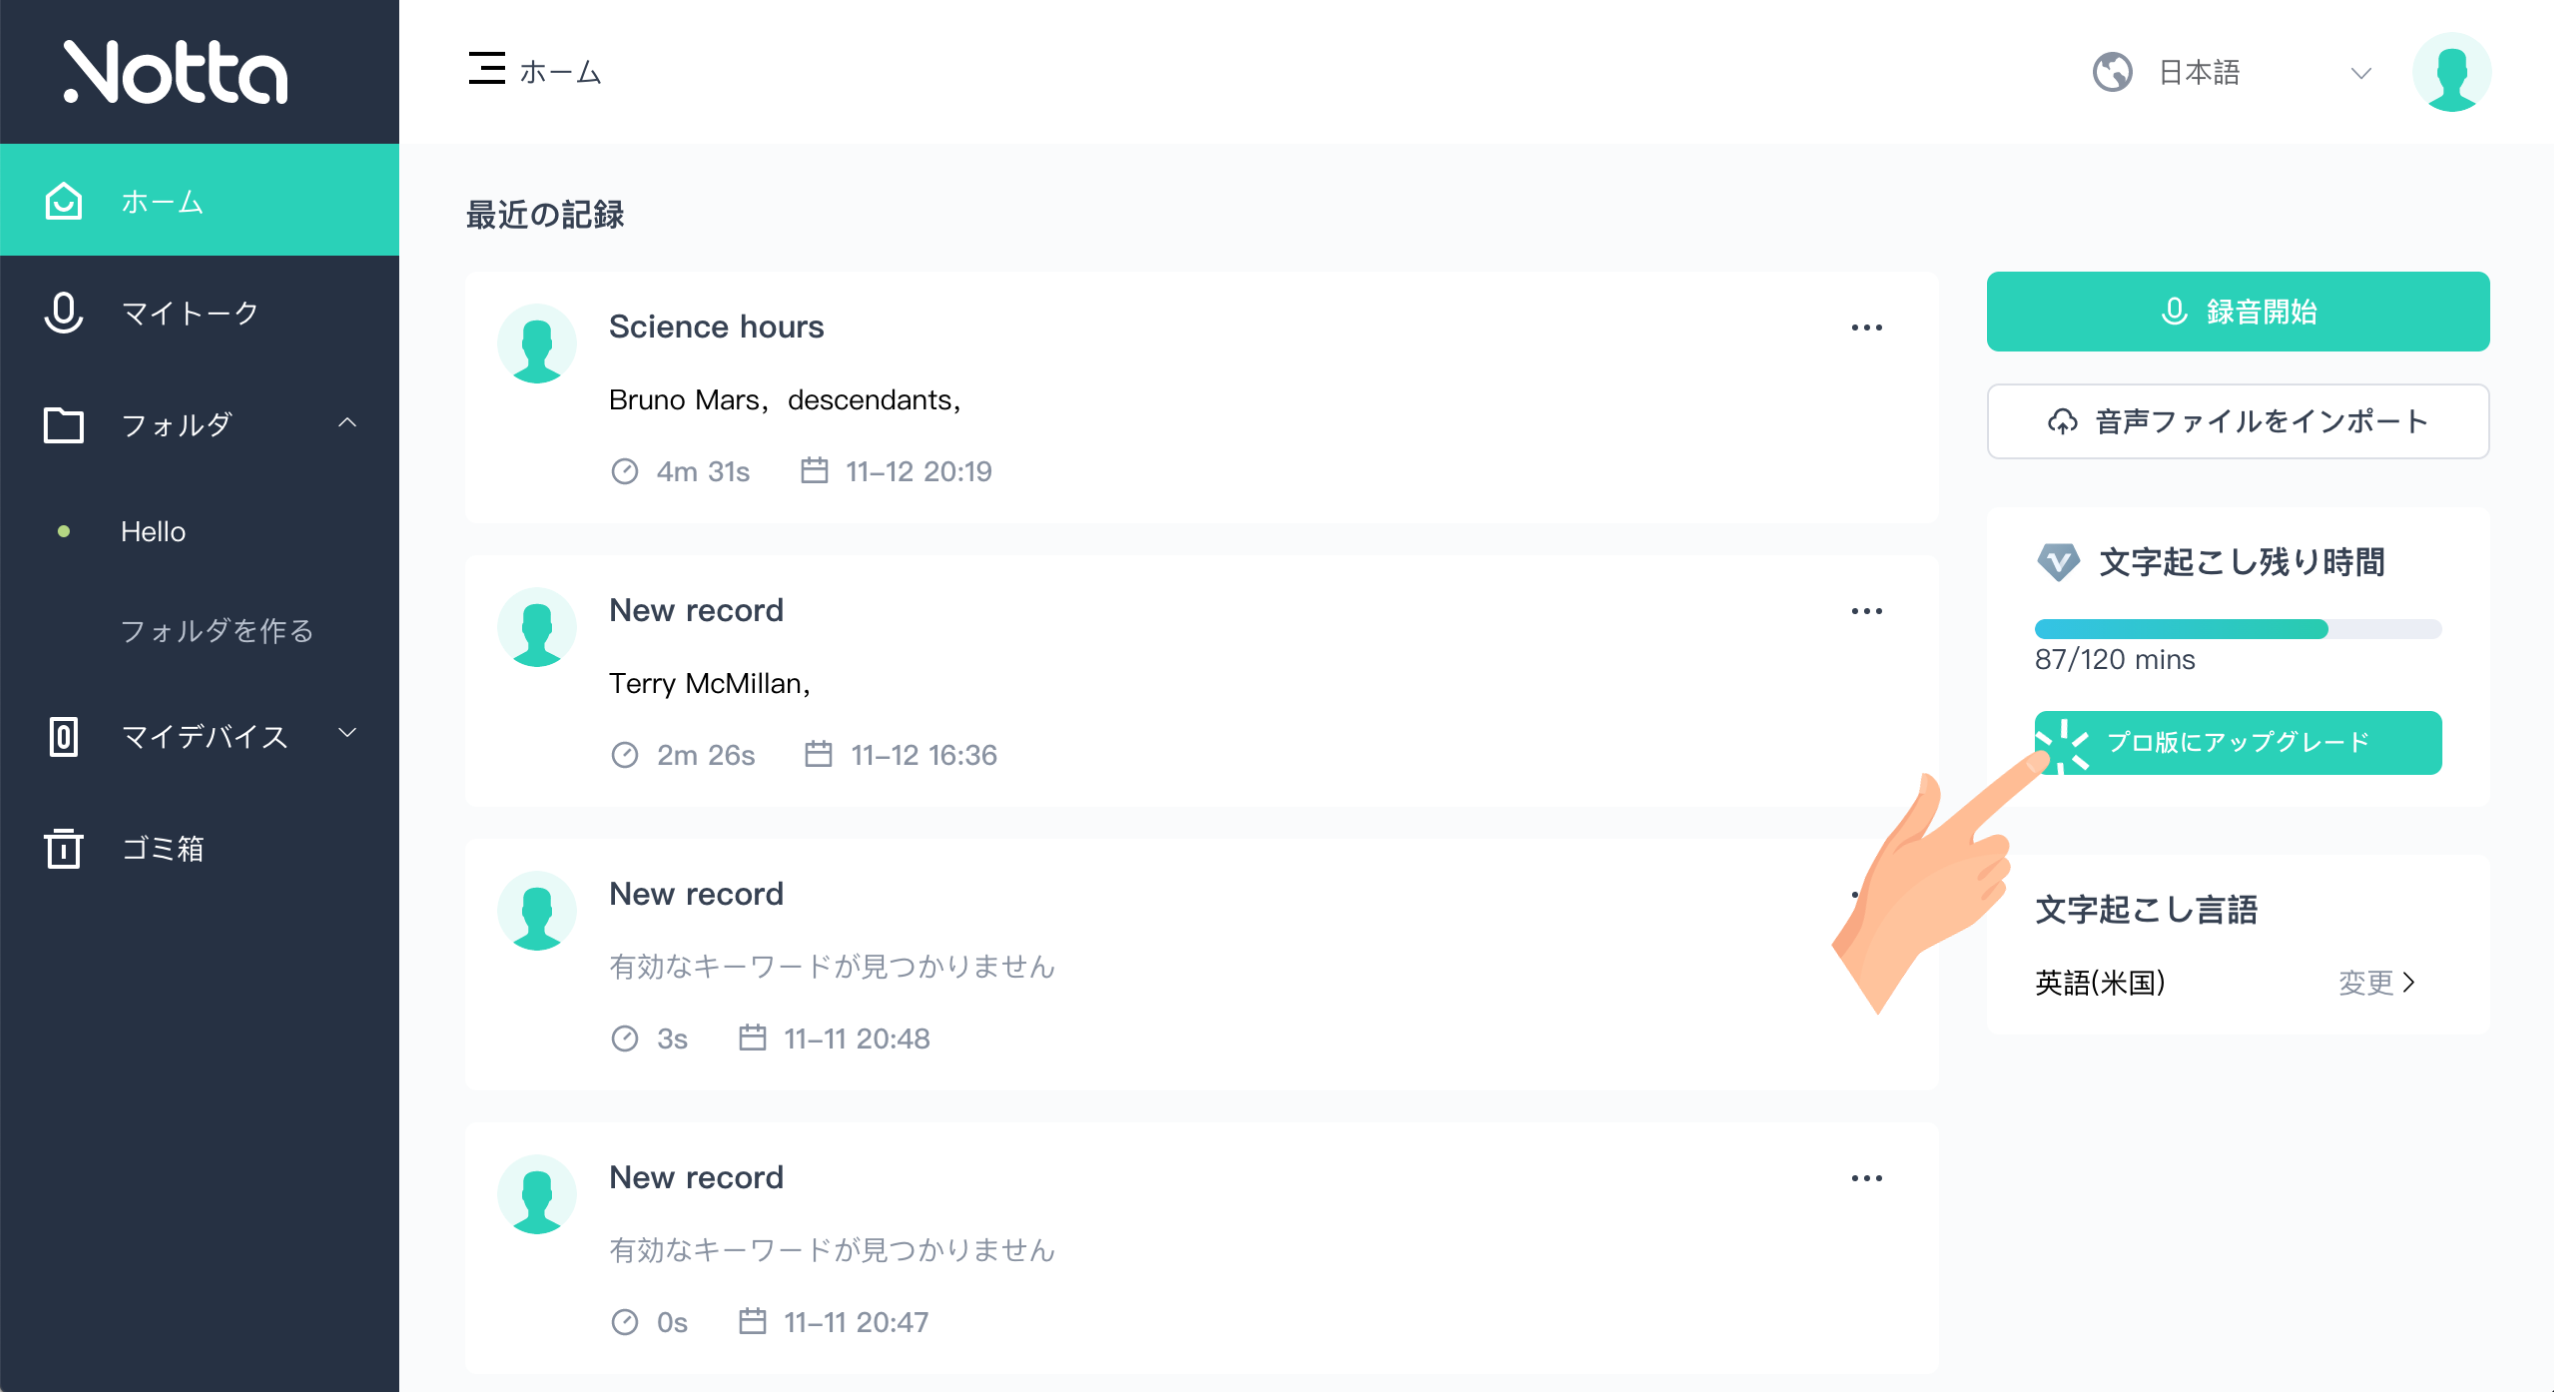The width and height of the screenshot is (2554, 1392).
Task: Select the ホーム sidebar icon
Action: pyautogui.click(x=62, y=200)
